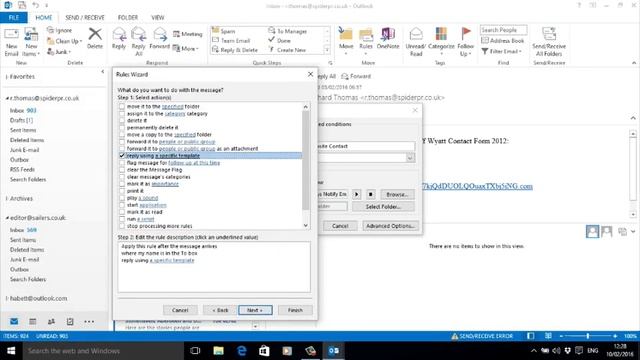The width and height of the screenshot is (640, 360).
Task: Switch to the VIEW ribbon tab
Action: point(158,18)
